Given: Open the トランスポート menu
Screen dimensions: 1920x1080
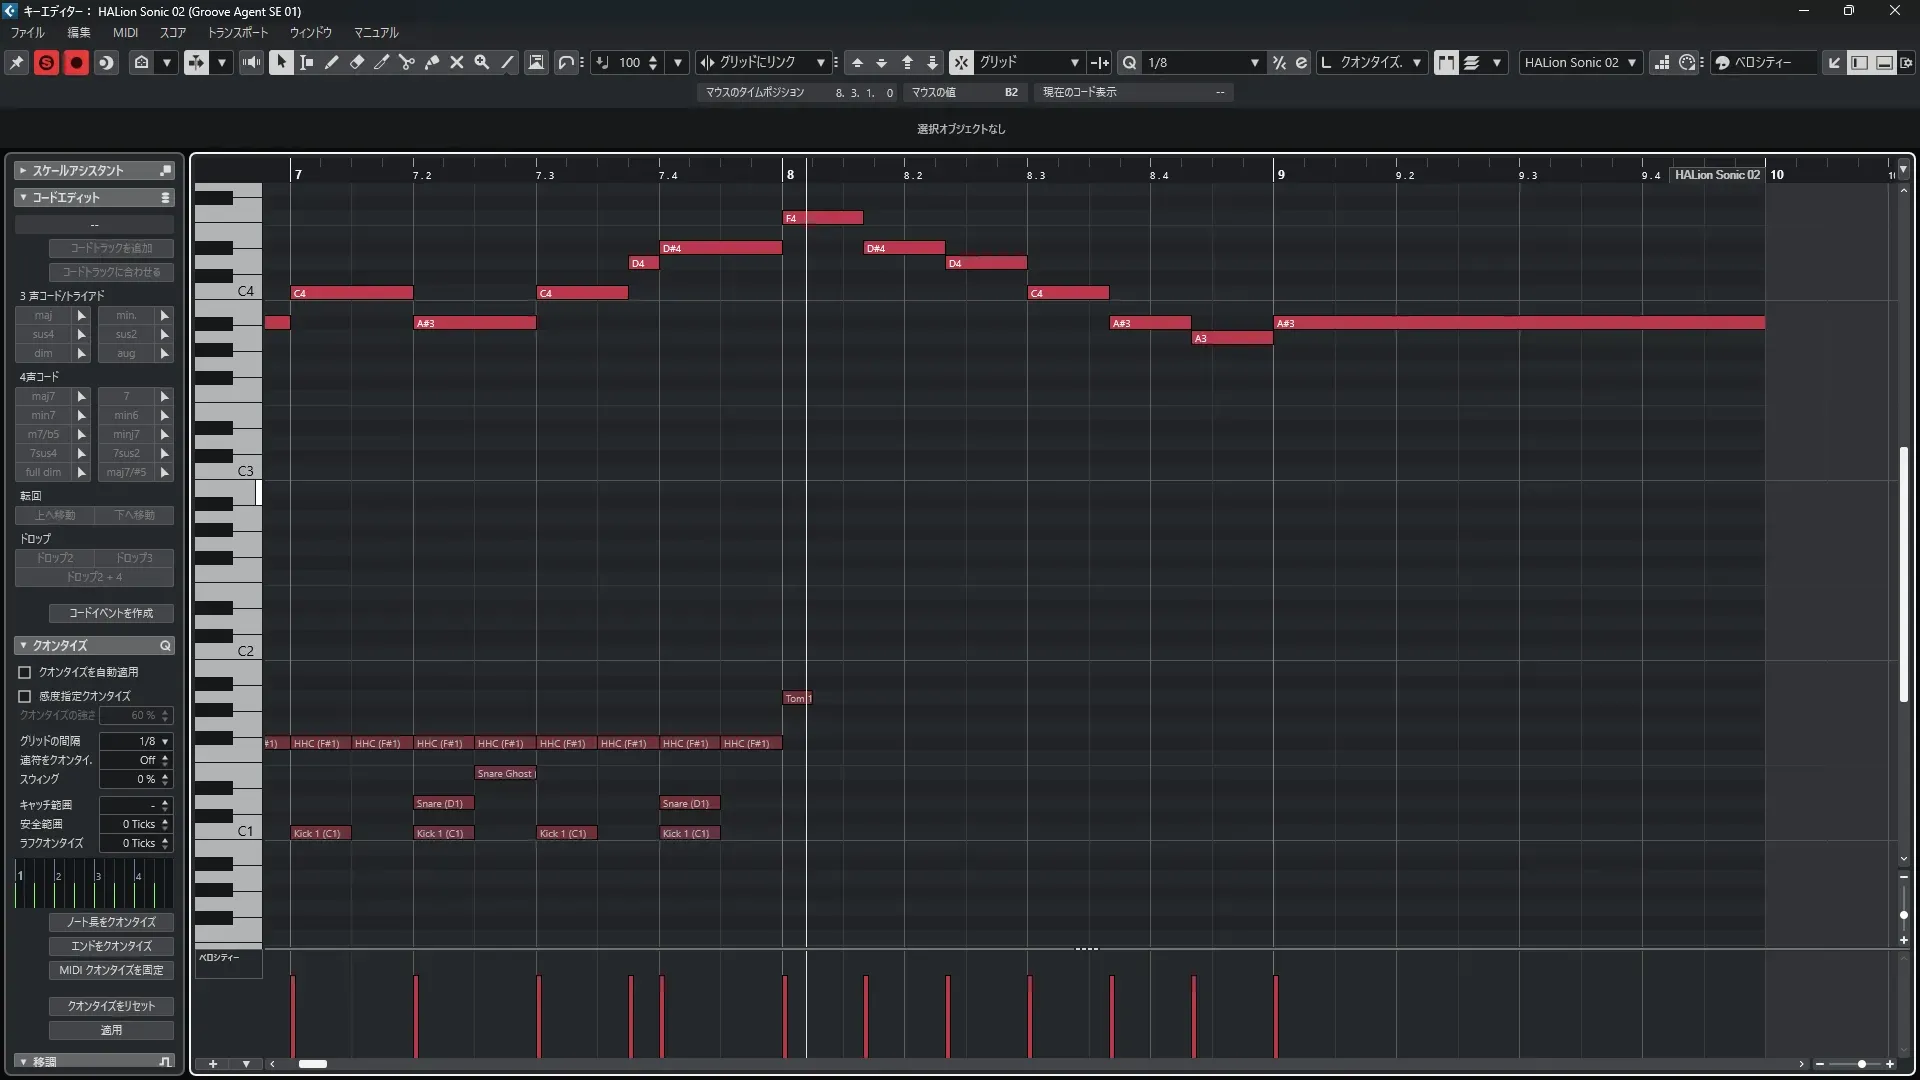Looking at the screenshot, I should 238,32.
